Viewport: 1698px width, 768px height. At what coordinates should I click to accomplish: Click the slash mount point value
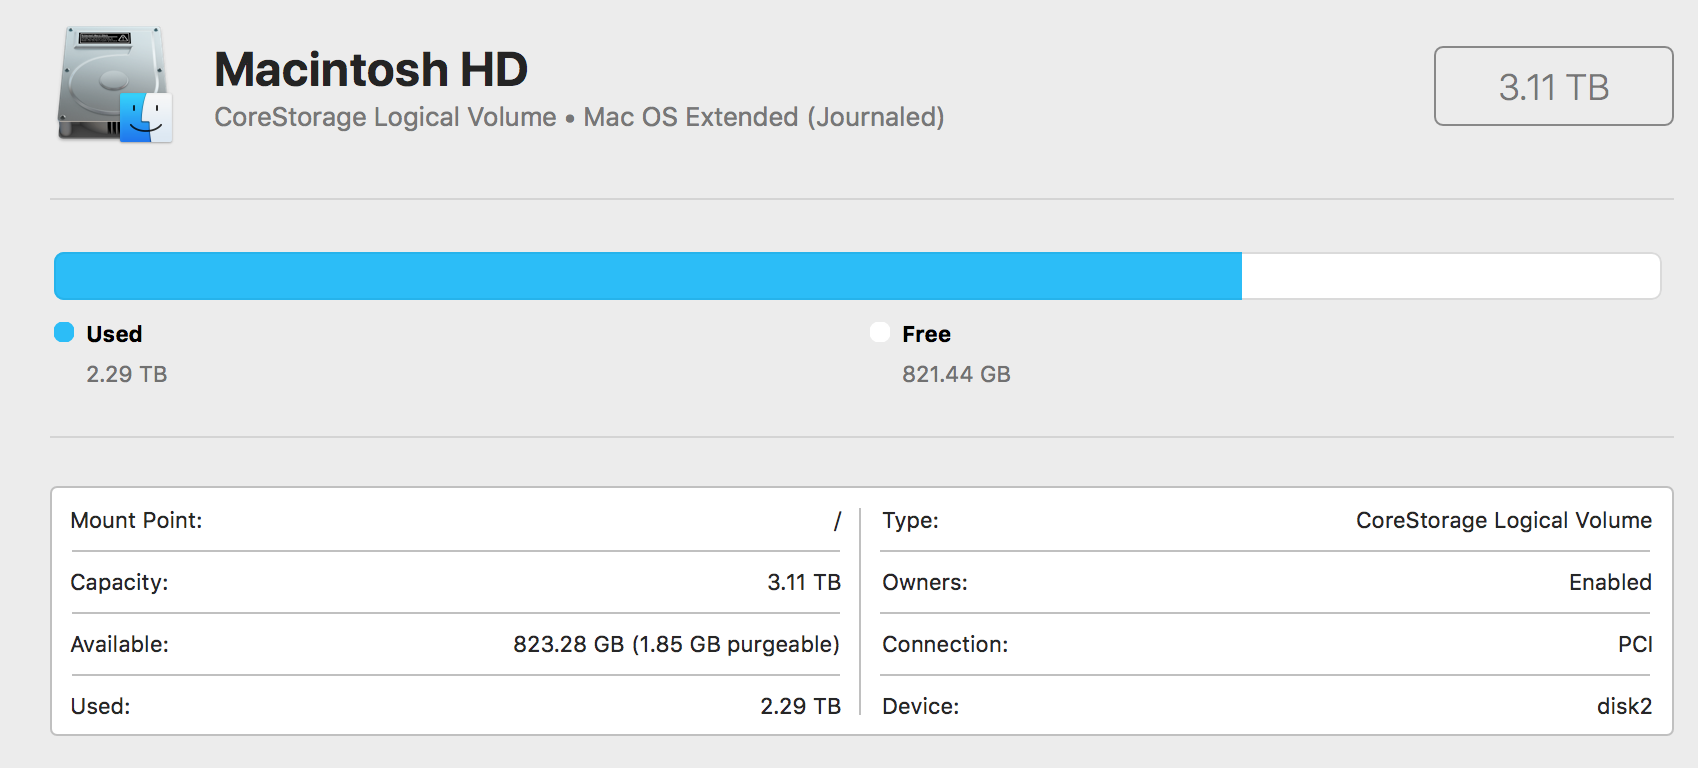pos(837,520)
